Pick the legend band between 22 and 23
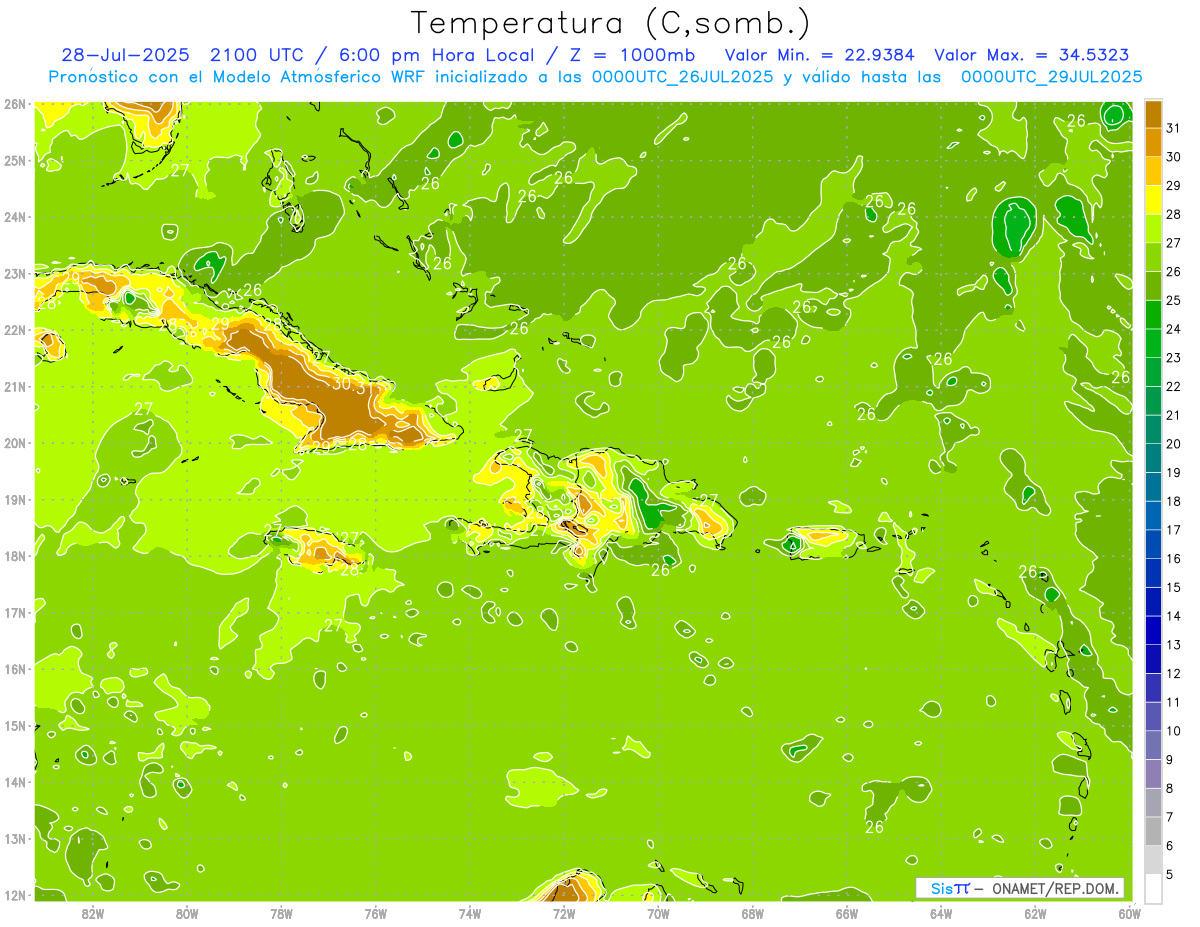 [1153, 372]
